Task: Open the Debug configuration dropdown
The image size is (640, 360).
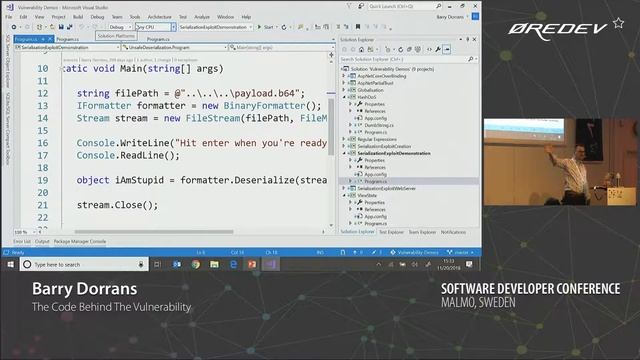Action: tap(120, 27)
